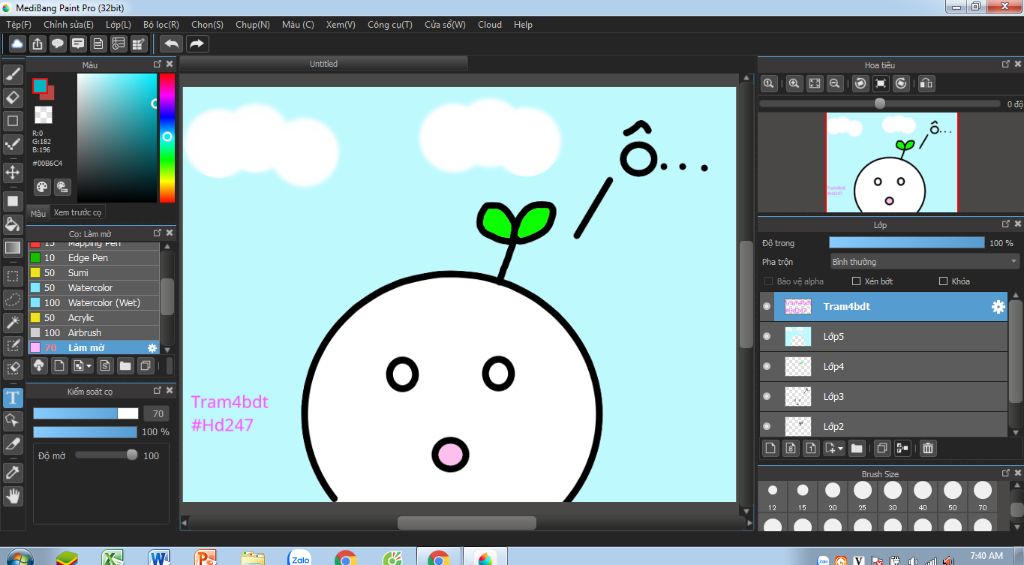Click the hue spectrum bar

167,137
